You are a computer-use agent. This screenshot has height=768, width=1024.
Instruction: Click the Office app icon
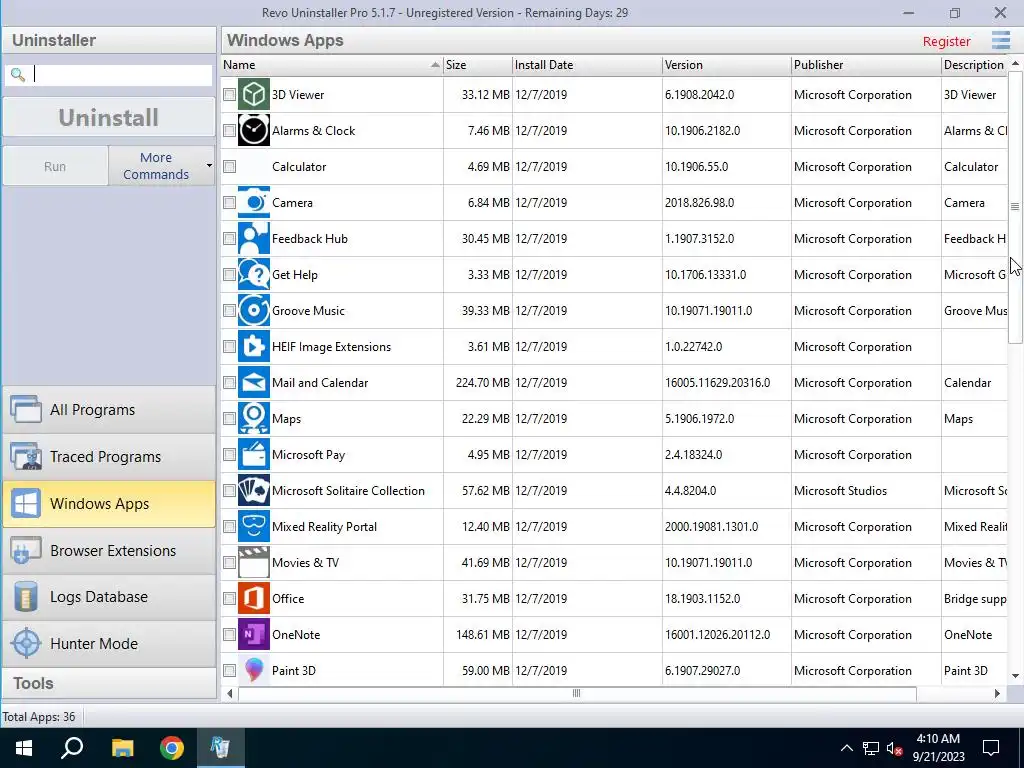(253, 598)
